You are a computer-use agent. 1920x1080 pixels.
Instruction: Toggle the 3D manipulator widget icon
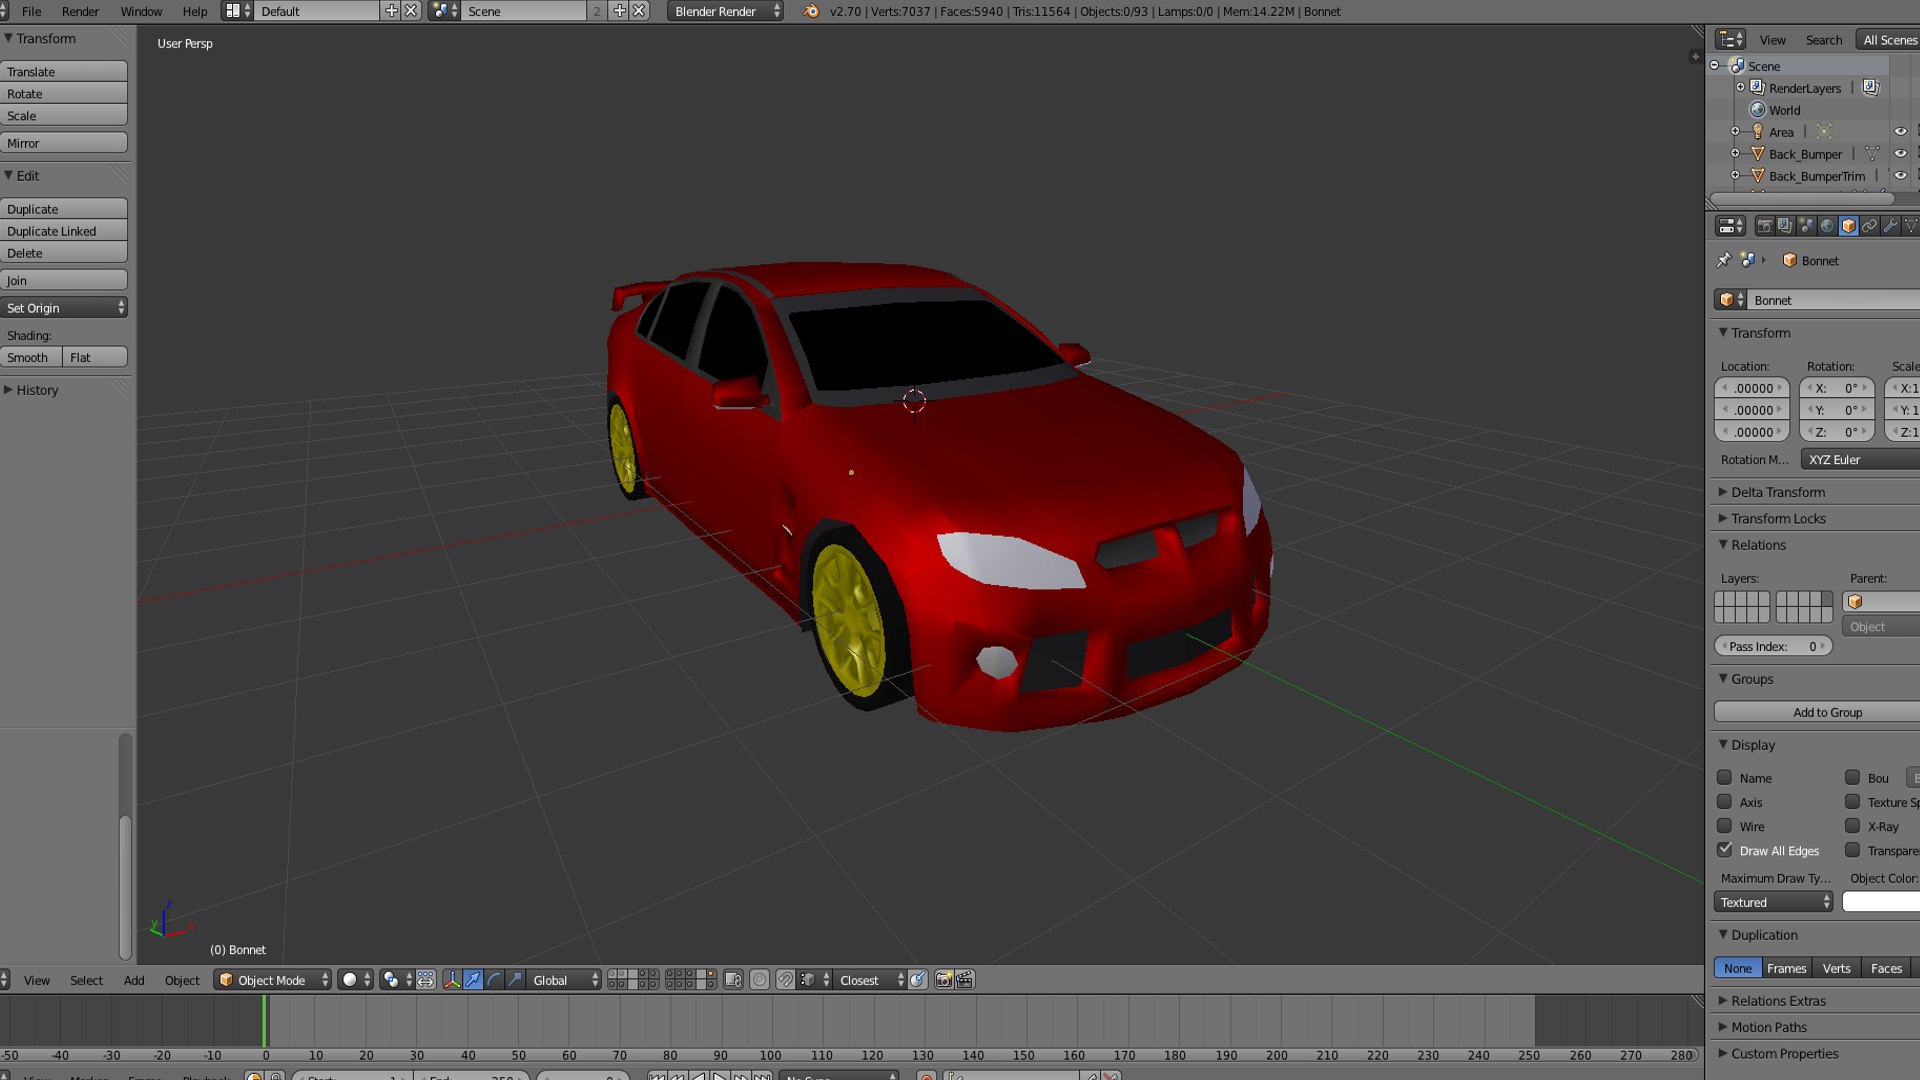[x=452, y=980]
